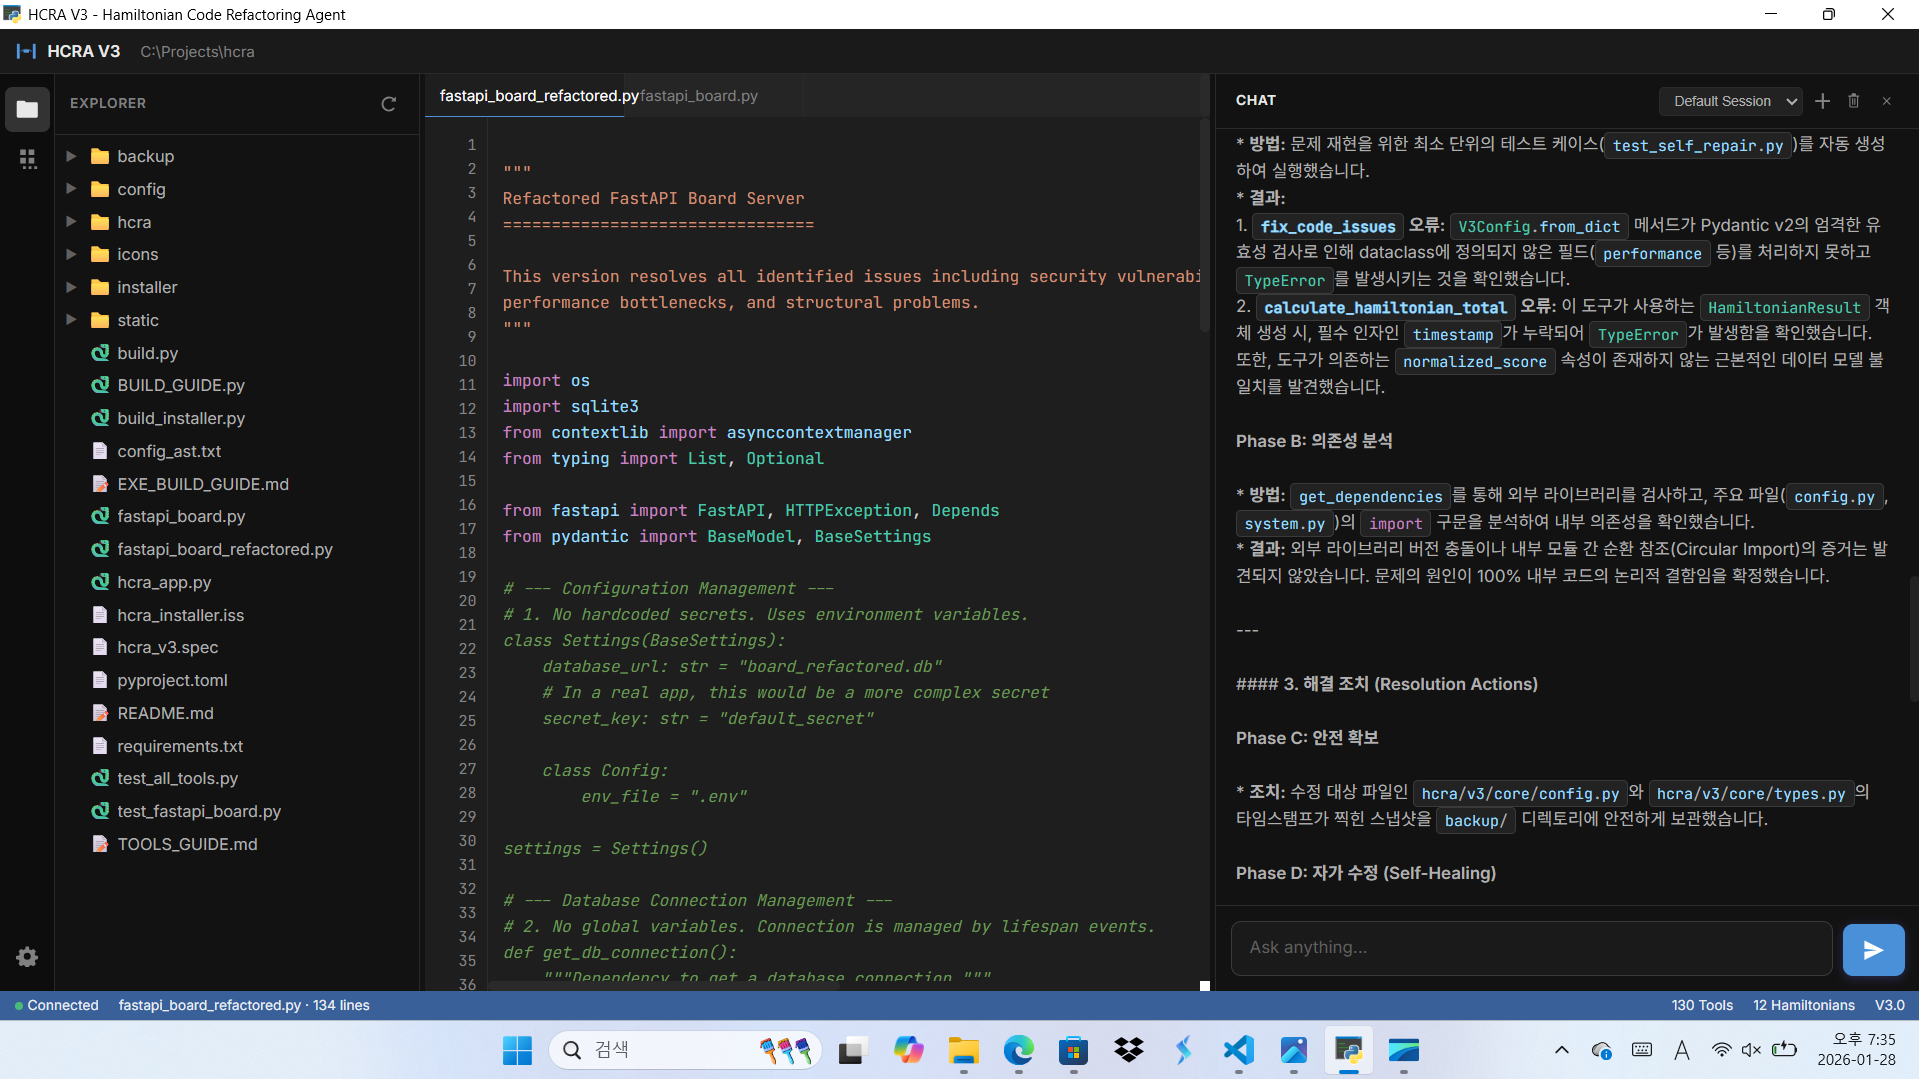Click the 12 Hamiltonians status entry
This screenshot has height=1079, width=1919.
[1803, 1005]
